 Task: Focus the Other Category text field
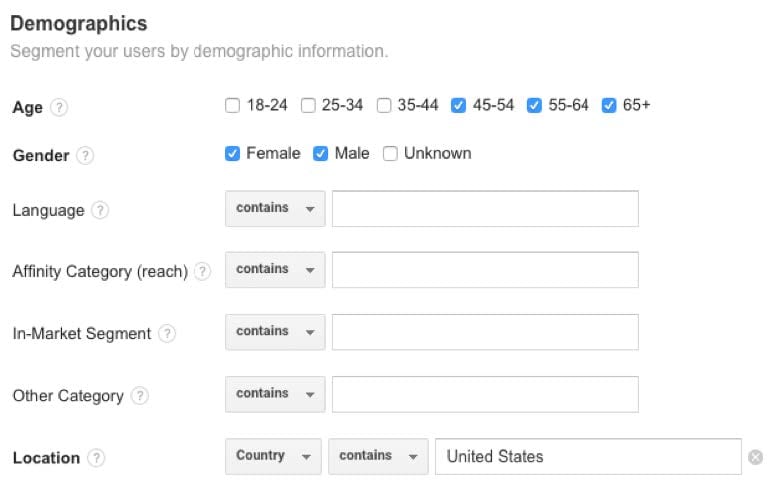click(x=485, y=394)
